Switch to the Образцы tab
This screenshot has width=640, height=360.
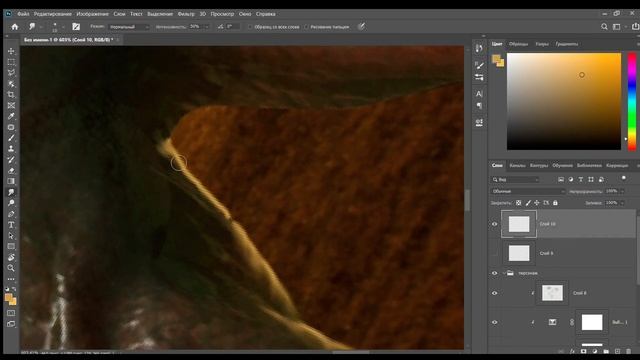[518, 44]
